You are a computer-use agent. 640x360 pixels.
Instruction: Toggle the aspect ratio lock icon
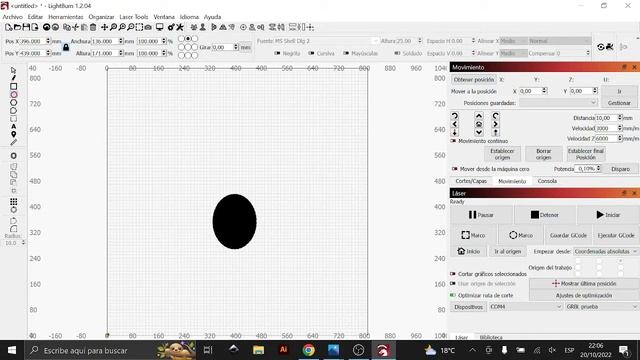tap(66, 47)
